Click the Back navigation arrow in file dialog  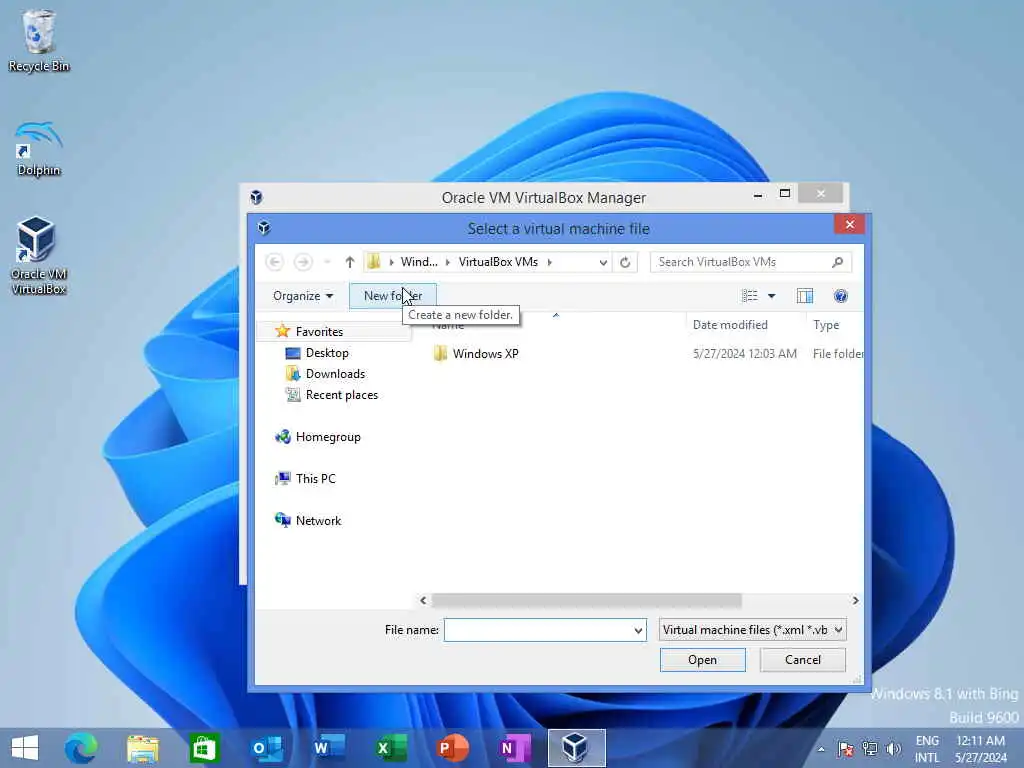(x=274, y=262)
